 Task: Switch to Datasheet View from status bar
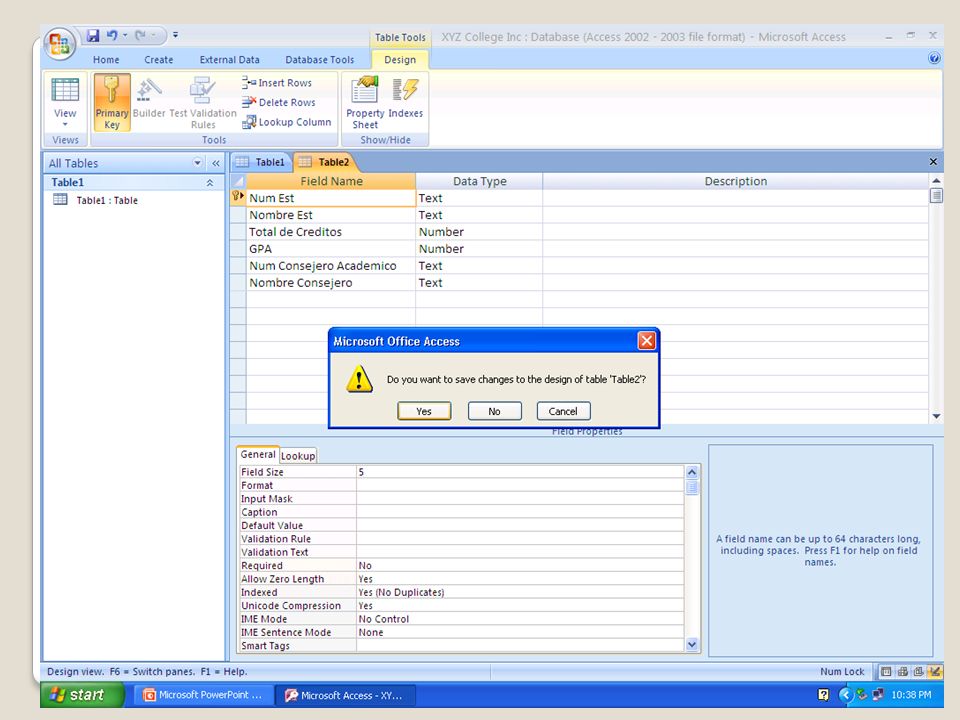(886, 672)
